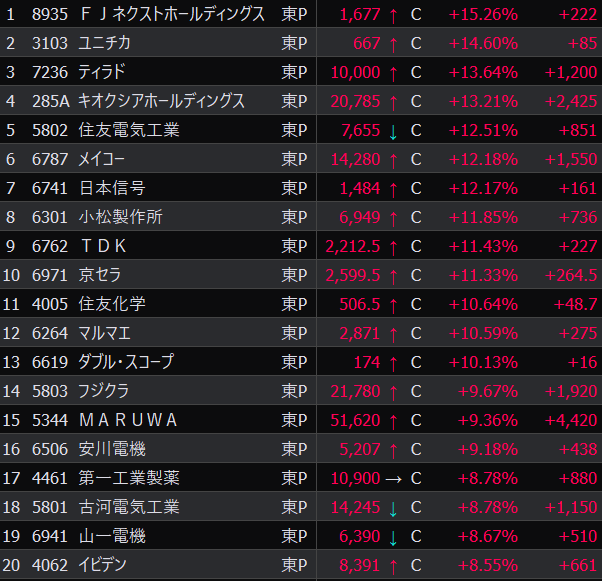The width and height of the screenshot is (602, 581).
Task: Click the up arrow beside イビデン price
Action: click(393, 566)
